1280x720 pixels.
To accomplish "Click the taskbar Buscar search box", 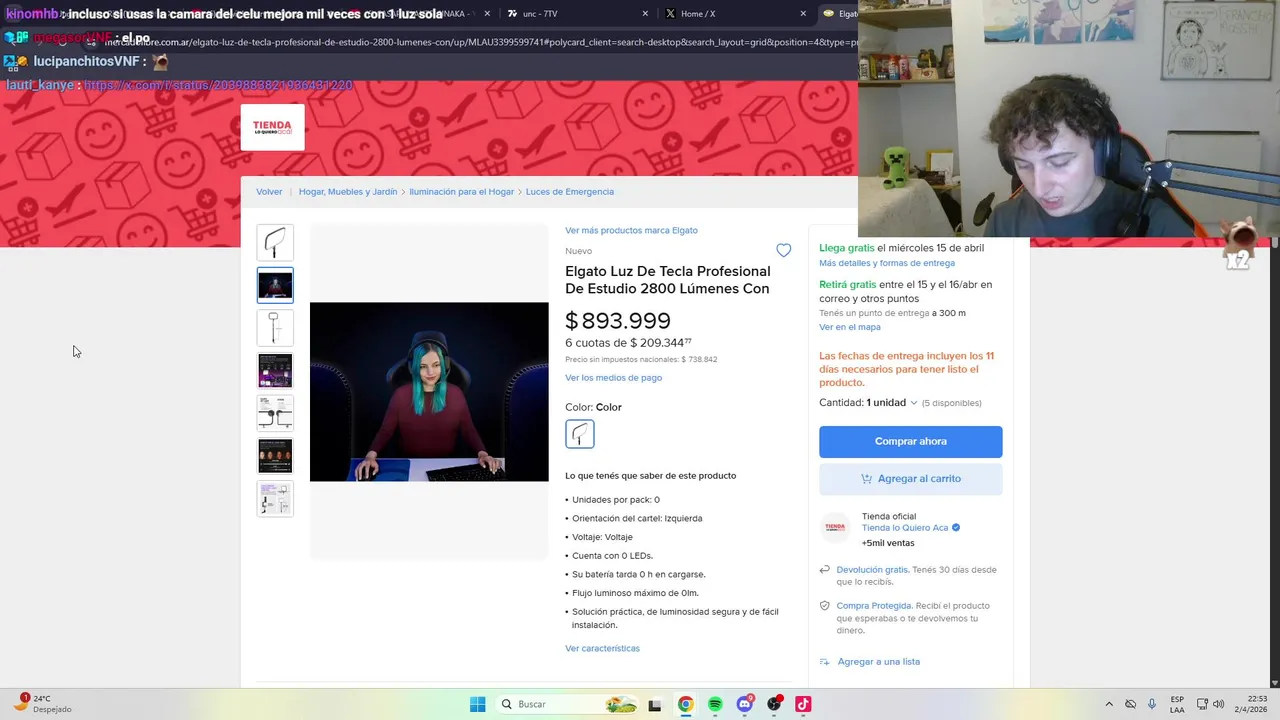I will [567, 704].
